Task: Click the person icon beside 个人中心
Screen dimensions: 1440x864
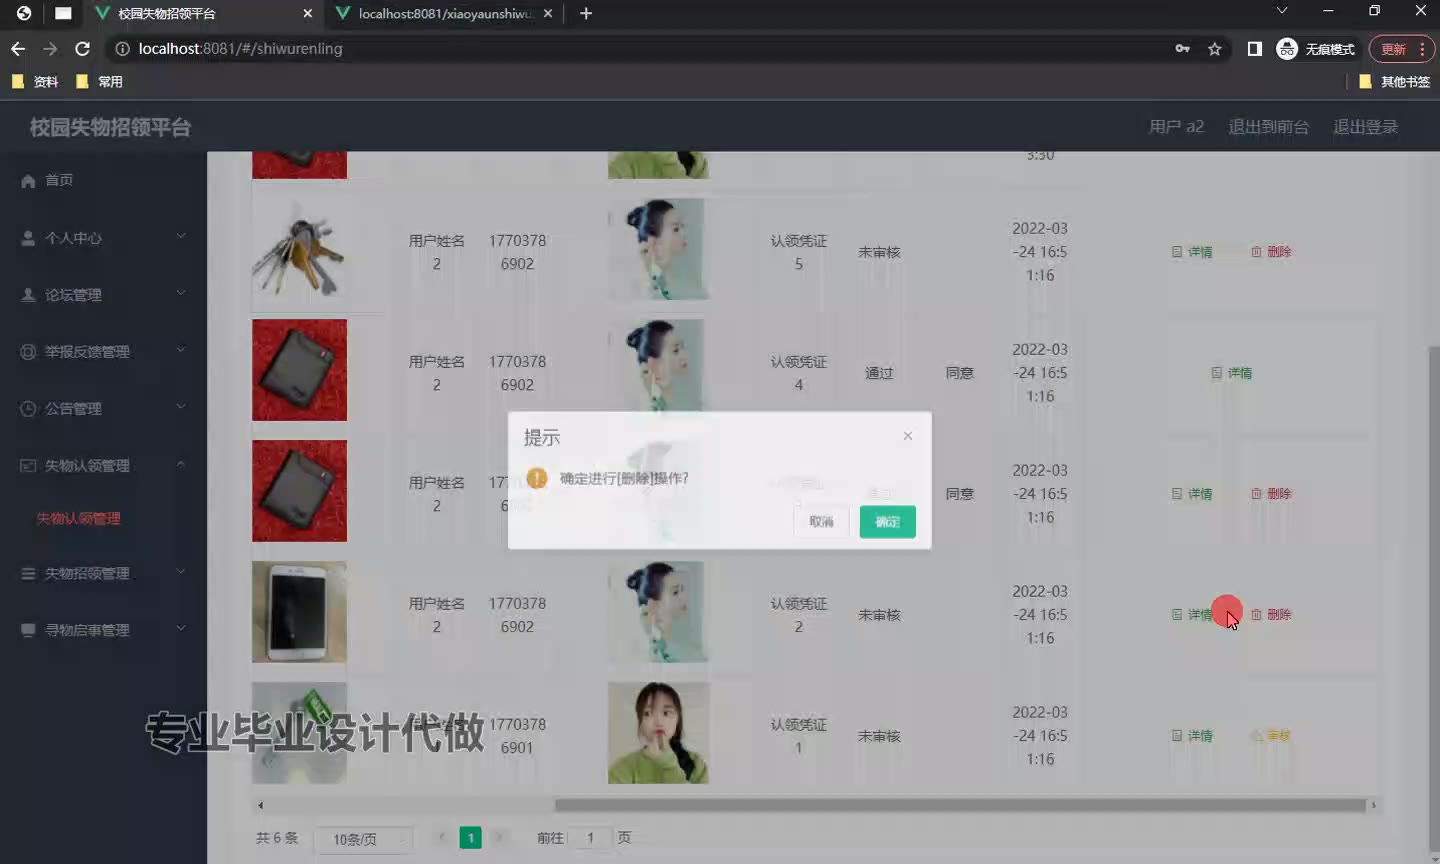Action: click(28, 238)
